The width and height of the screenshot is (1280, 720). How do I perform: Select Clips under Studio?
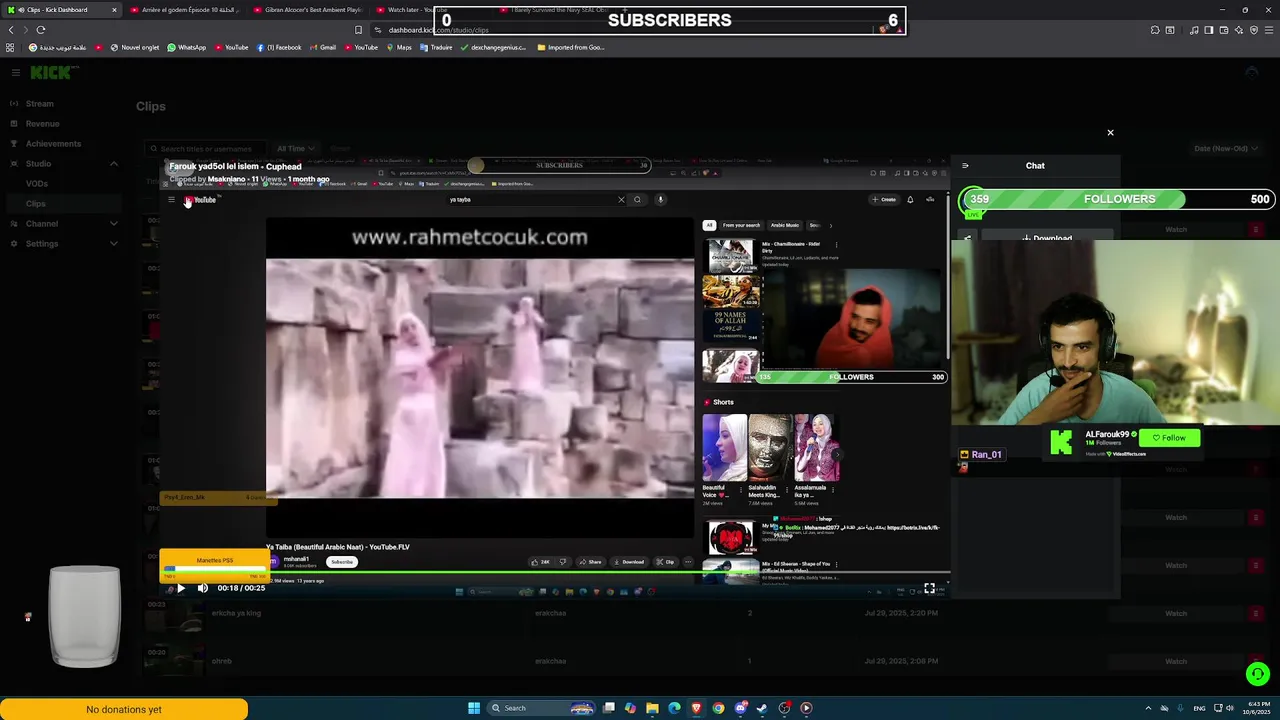pos(36,204)
